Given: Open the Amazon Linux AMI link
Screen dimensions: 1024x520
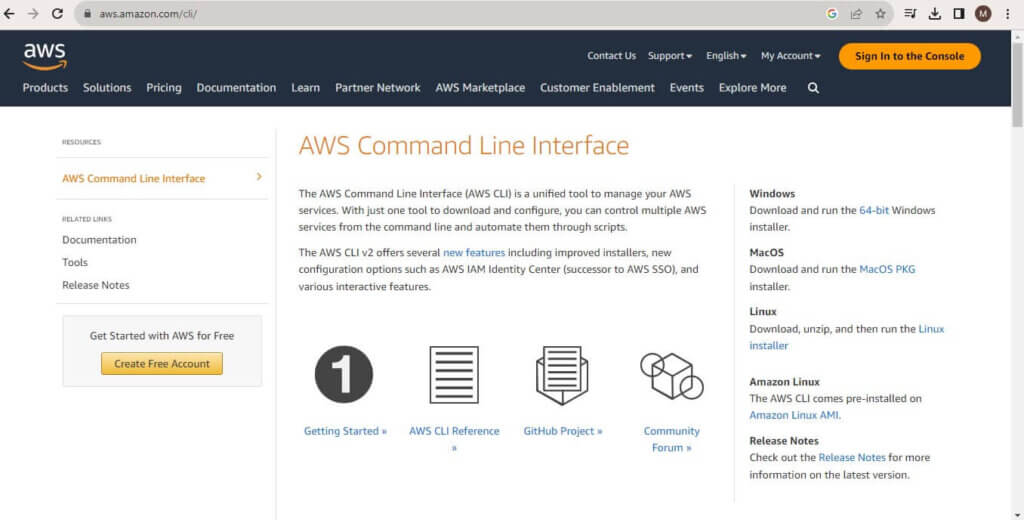Looking at the screenshot, I should [x=794, y=415].
